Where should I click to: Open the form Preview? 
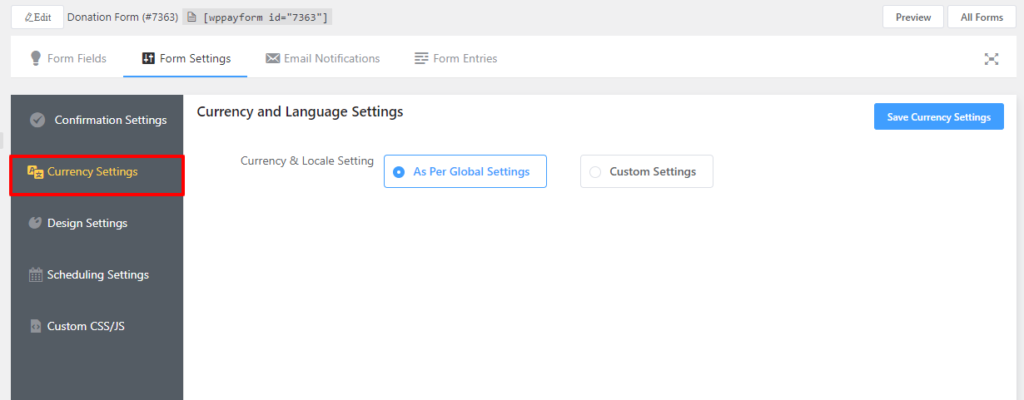(x=913, y=17)
